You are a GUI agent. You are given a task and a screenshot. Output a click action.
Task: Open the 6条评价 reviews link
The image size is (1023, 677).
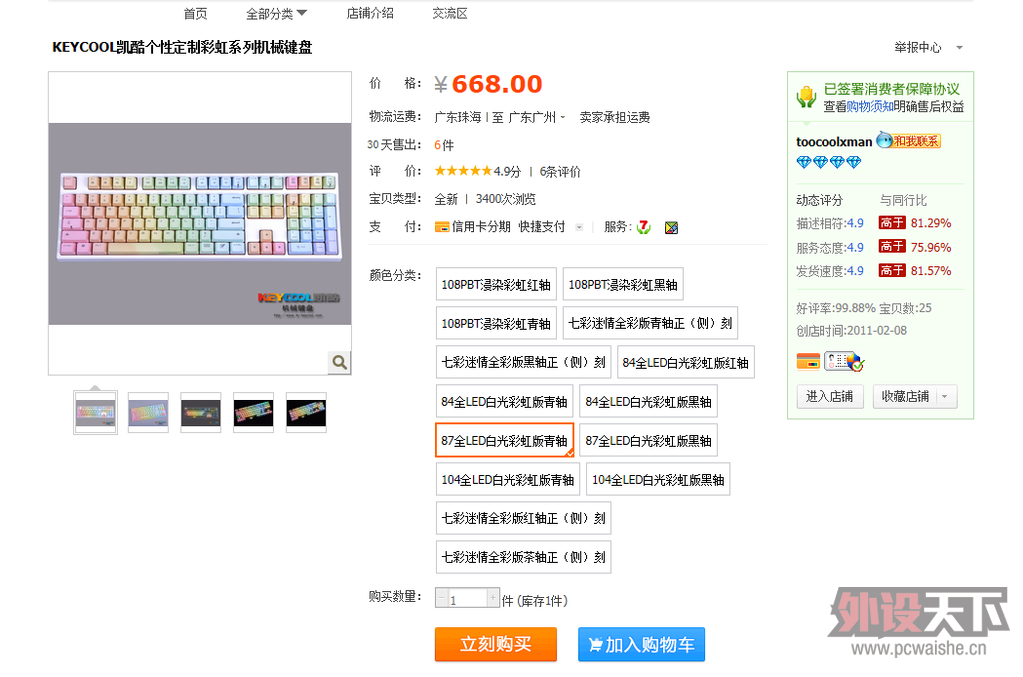(560, 172)
